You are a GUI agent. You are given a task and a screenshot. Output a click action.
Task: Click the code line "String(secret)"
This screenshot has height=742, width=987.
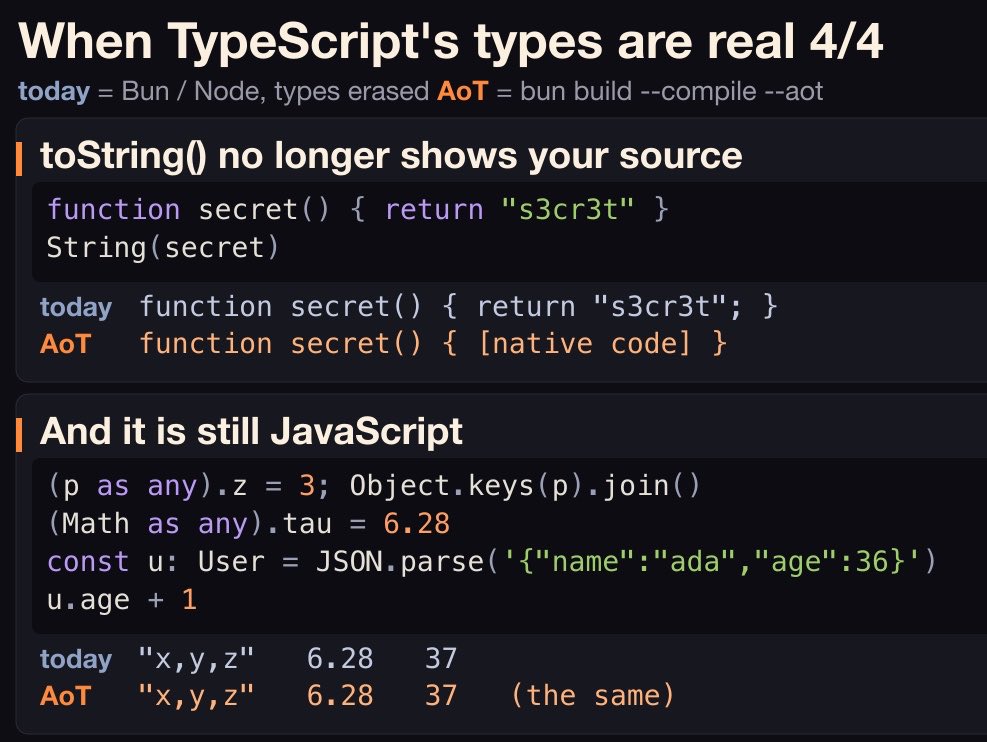coord(162,247)
